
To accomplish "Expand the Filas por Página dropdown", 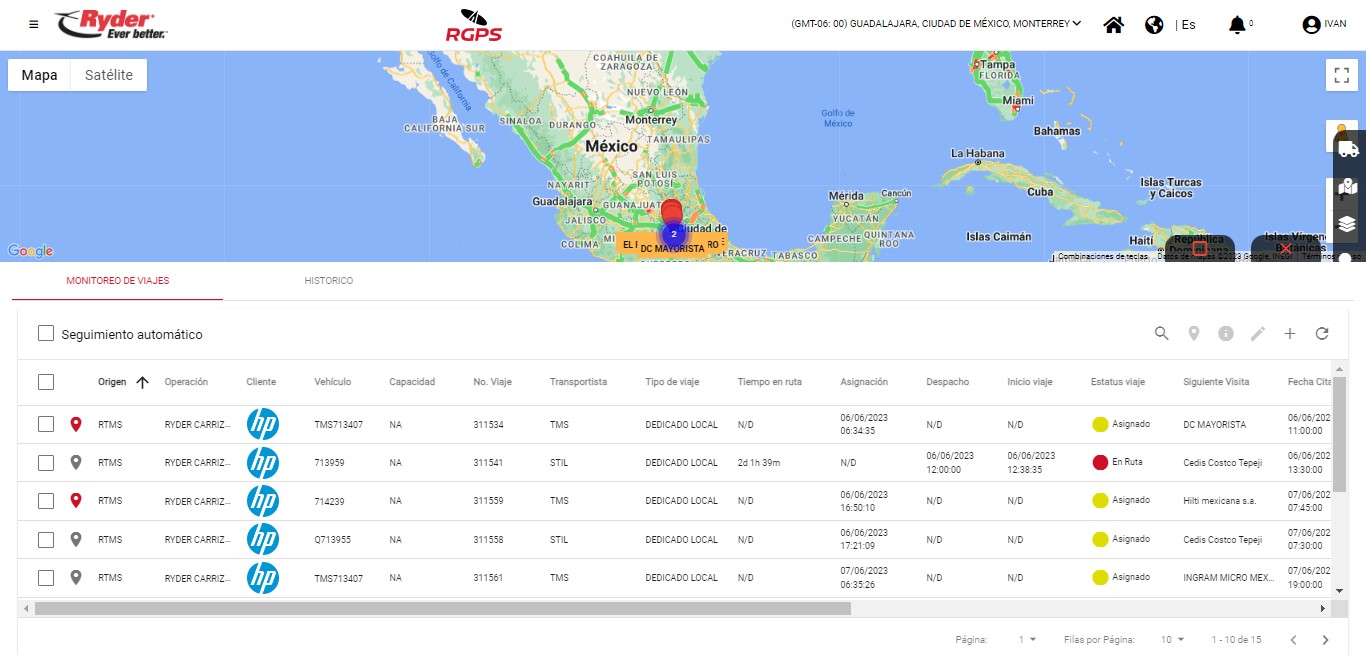I will [1172, 640].
